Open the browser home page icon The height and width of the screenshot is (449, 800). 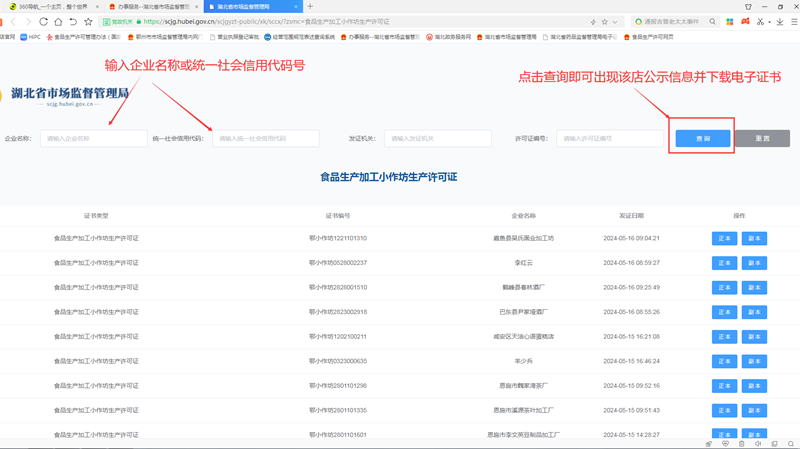tap(58, 21)
